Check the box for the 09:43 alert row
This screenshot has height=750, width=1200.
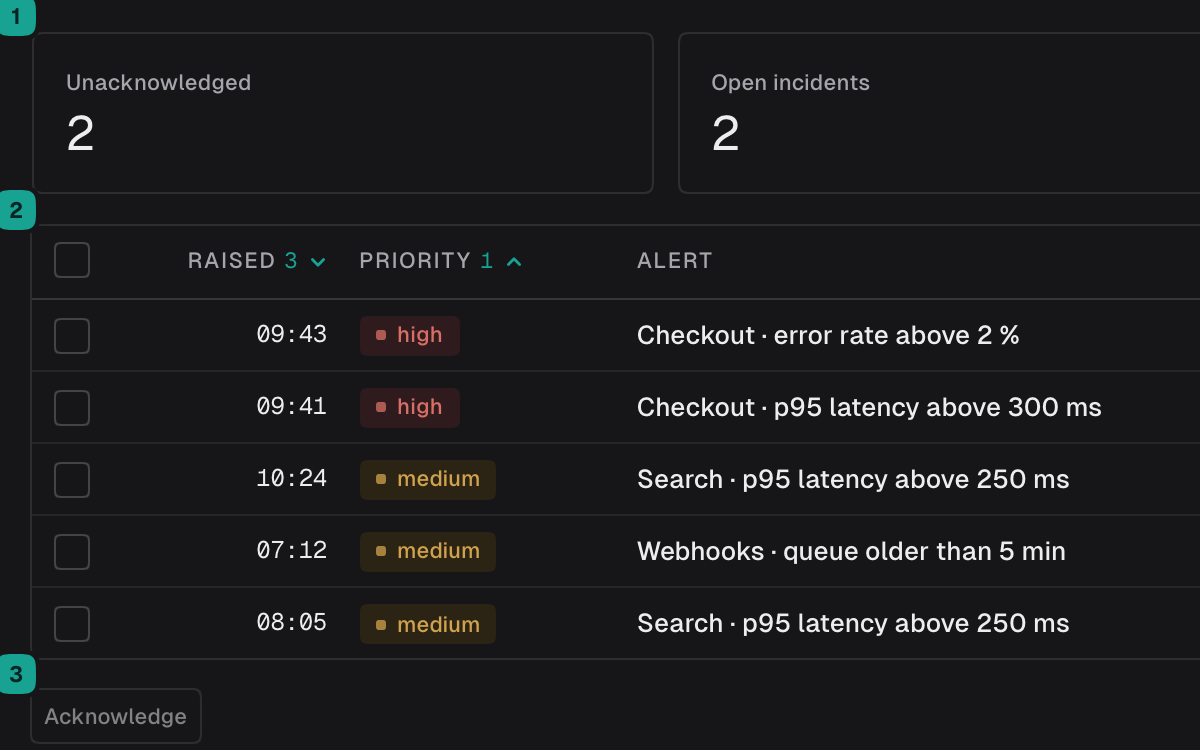(72, 336)
